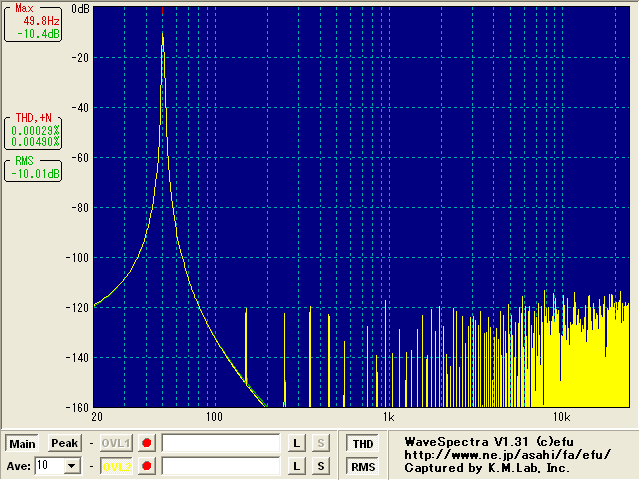This screenshot has width=640, height=480.
Task: Click the THD,+N percentage readout
Action: tap(33, 133)
